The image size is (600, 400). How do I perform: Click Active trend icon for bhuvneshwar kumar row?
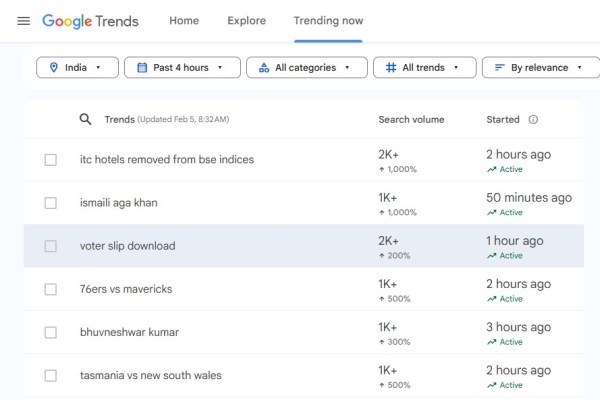tap(491, 342)
